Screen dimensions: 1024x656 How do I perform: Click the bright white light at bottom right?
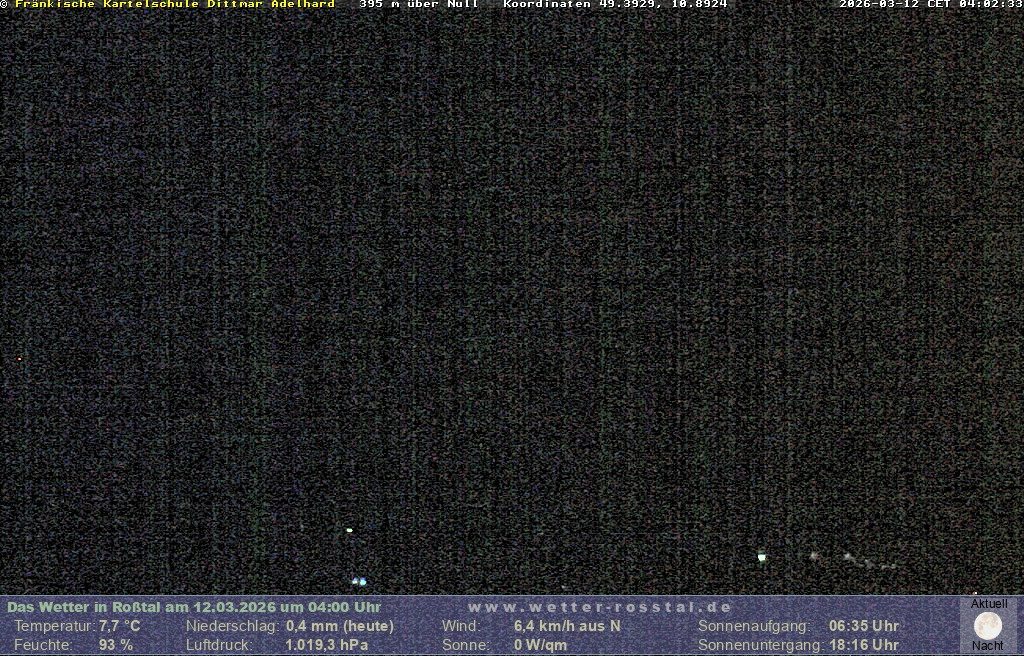(x=762, y=557)
